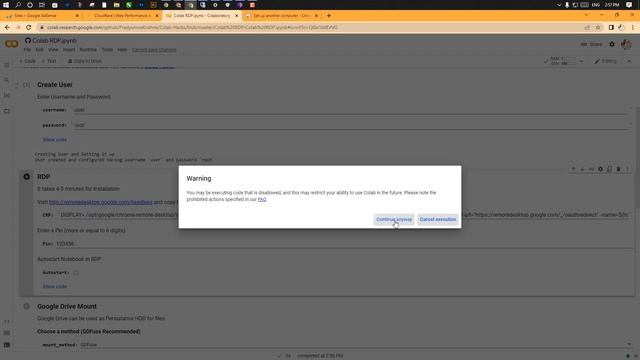Add a new Code cell
This screenshot has width=640, height=360.
pyautogui.click(x=27, y=61)
